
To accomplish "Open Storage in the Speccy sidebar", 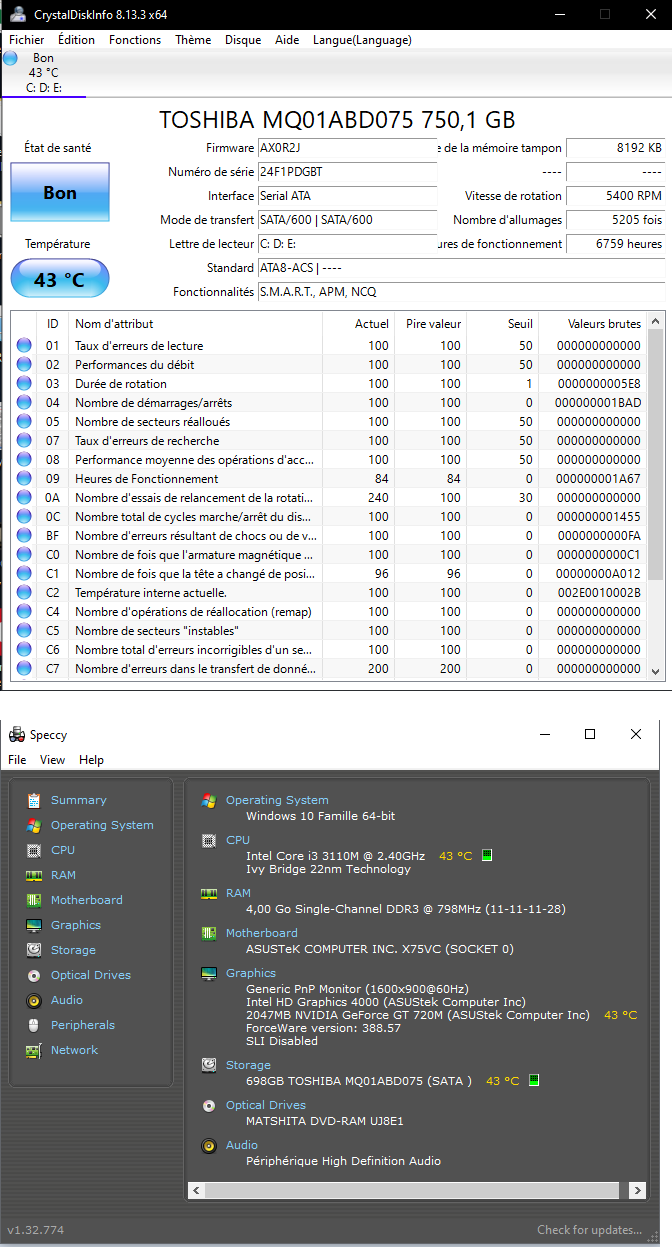I will 73,950.
